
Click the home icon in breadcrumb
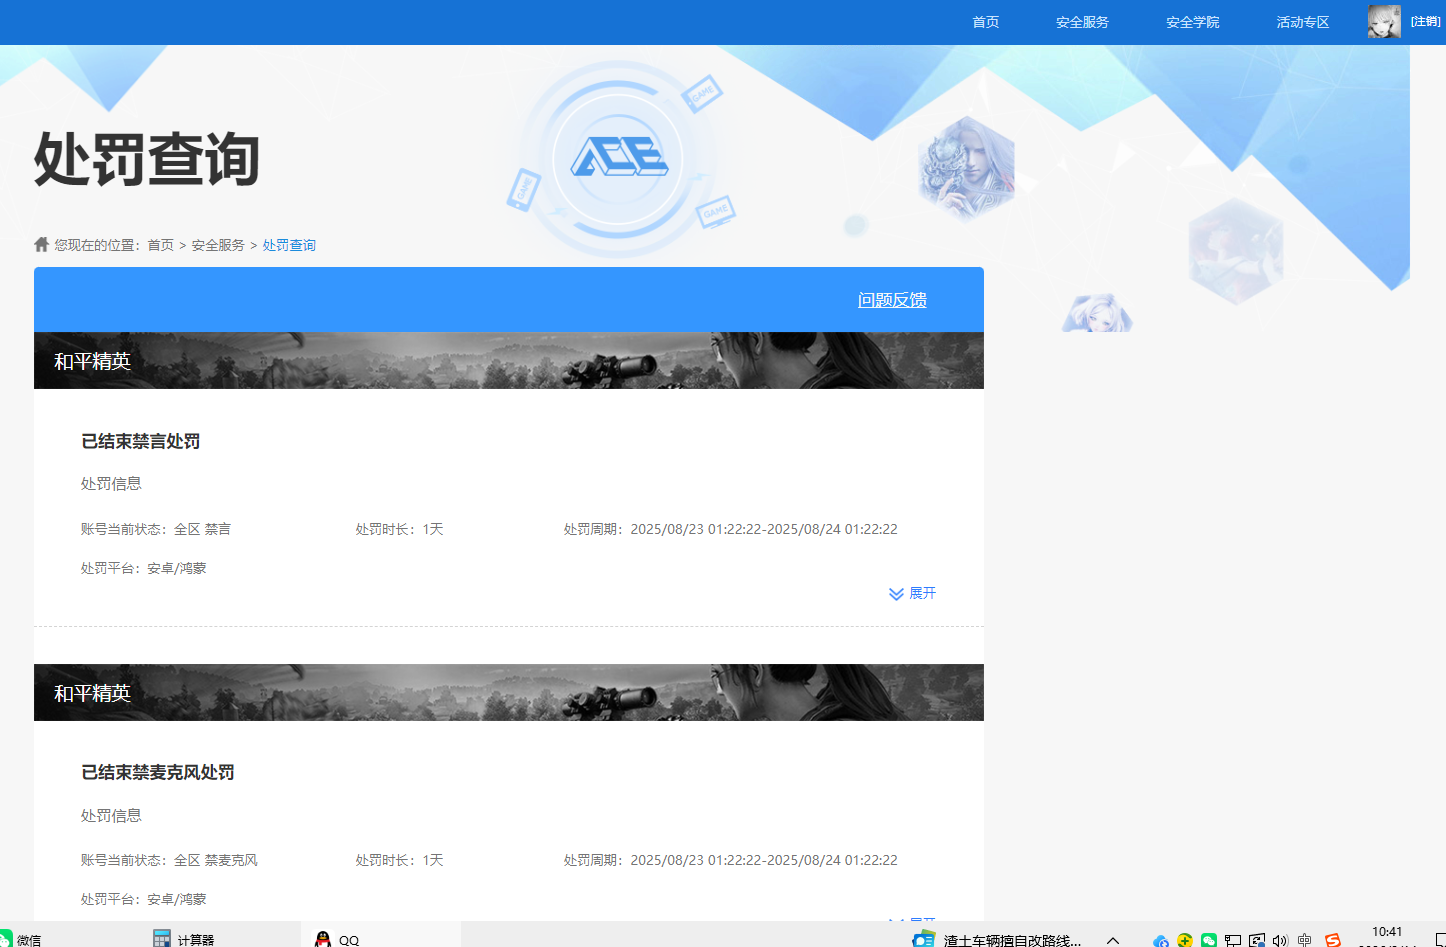[41, 244]
